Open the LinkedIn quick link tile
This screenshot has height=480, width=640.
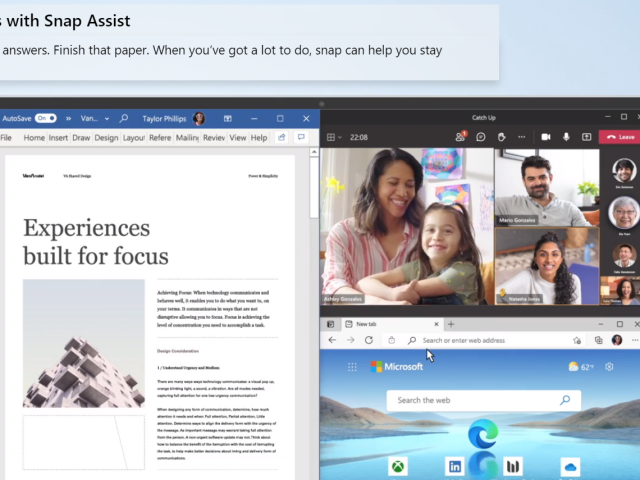point(455,466)
